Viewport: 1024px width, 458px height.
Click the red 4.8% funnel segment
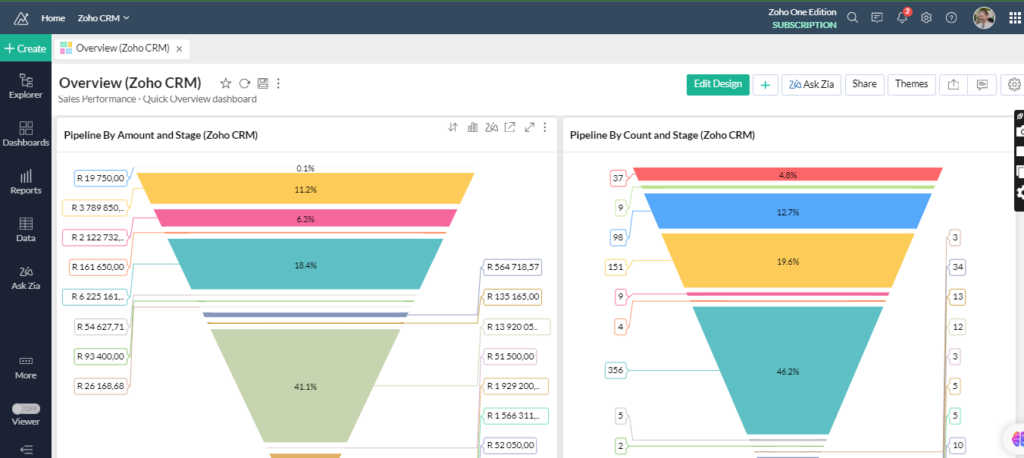[x=788, y=174]
